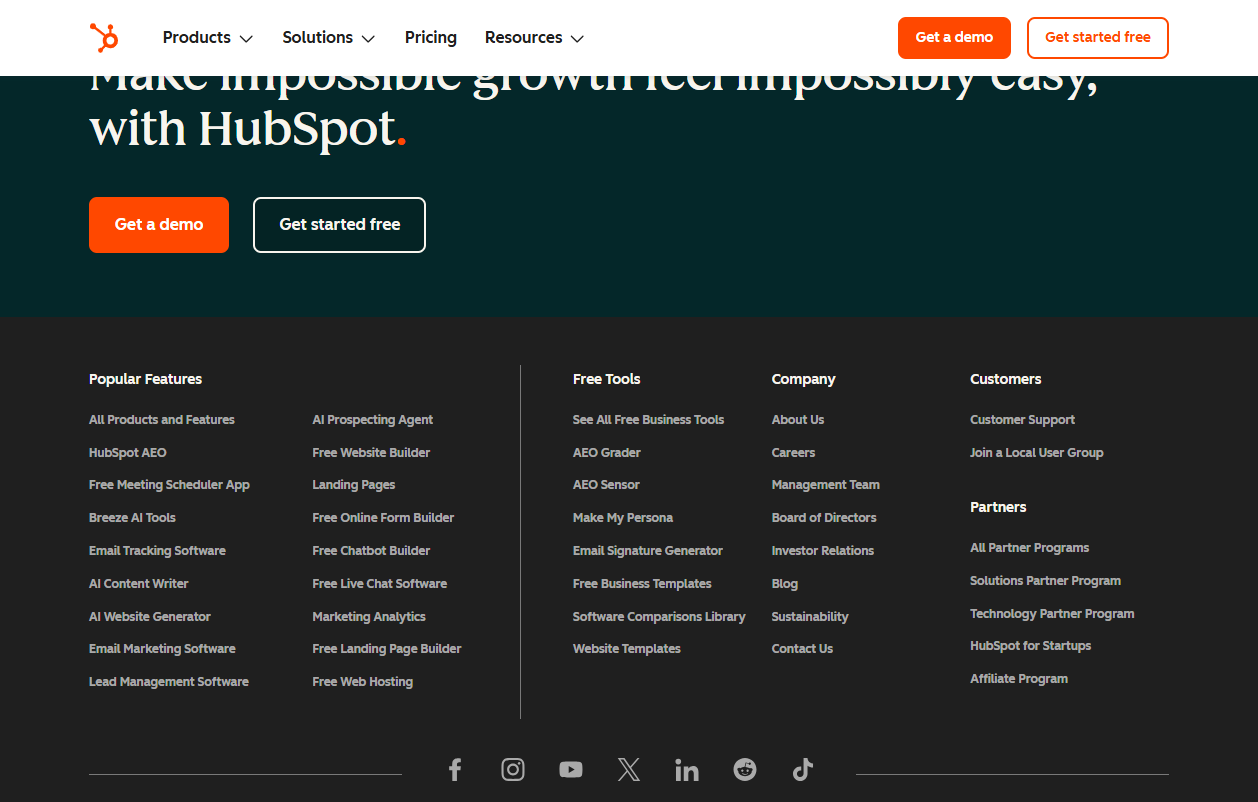Open Email Tracking Software link

(x=157, y=551)
